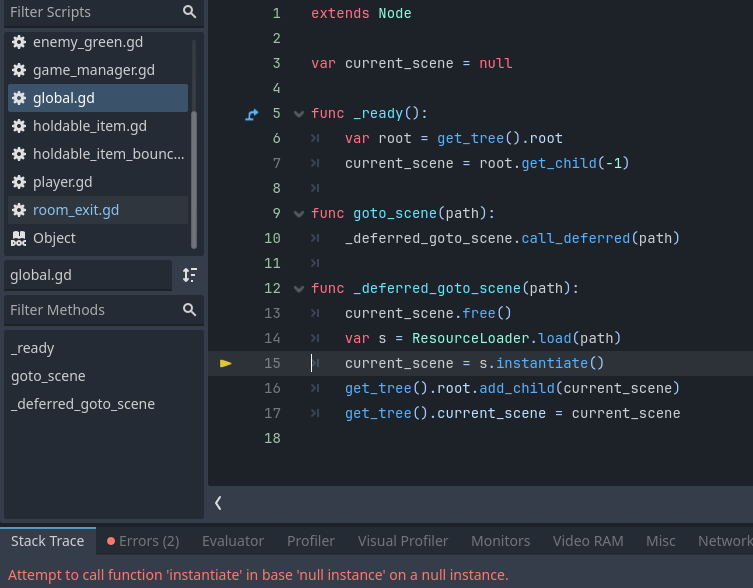Click 'free' call on line 13
The image size is (753, 588).
[479, 313]
